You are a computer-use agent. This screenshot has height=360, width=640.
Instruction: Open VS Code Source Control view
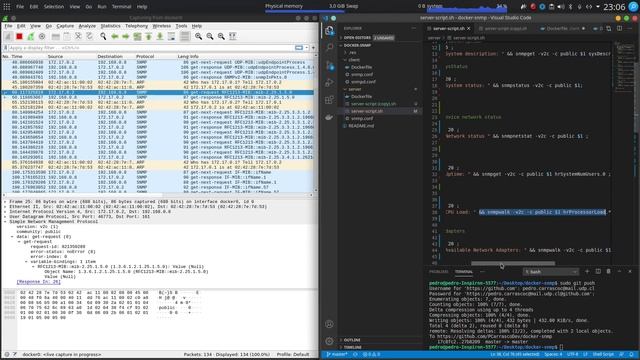point(329,65)
